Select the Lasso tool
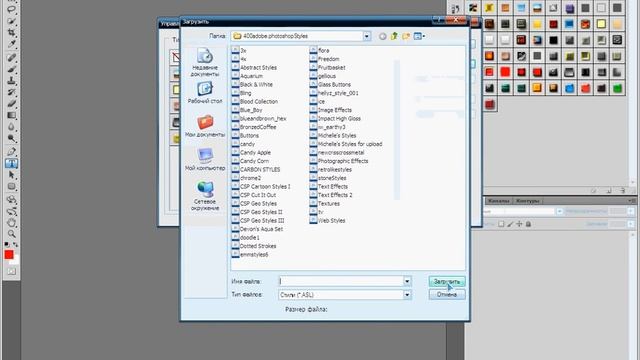The width and height of the screenshot is (640, 360). click(x=11, y=8)
